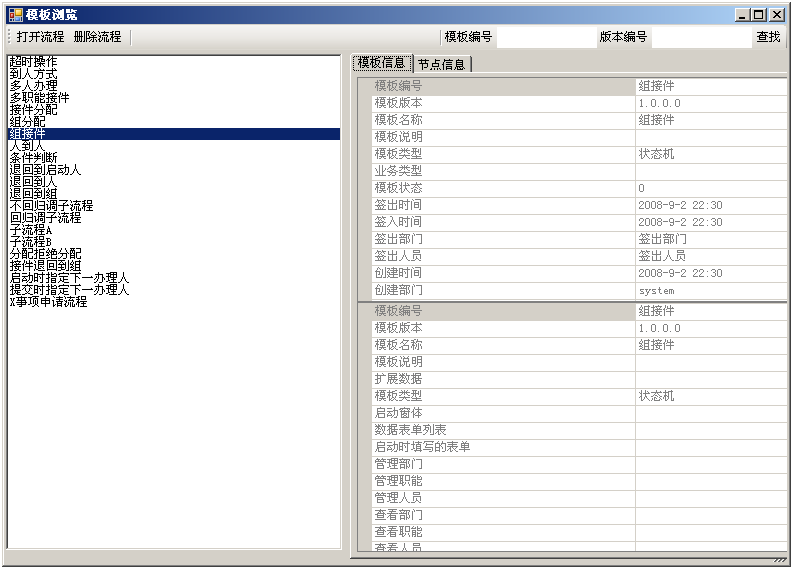The width and height of the screenshot is (793, 569).
Task: Click the 模板名称 value cell in upper grid
Action: 710,120
